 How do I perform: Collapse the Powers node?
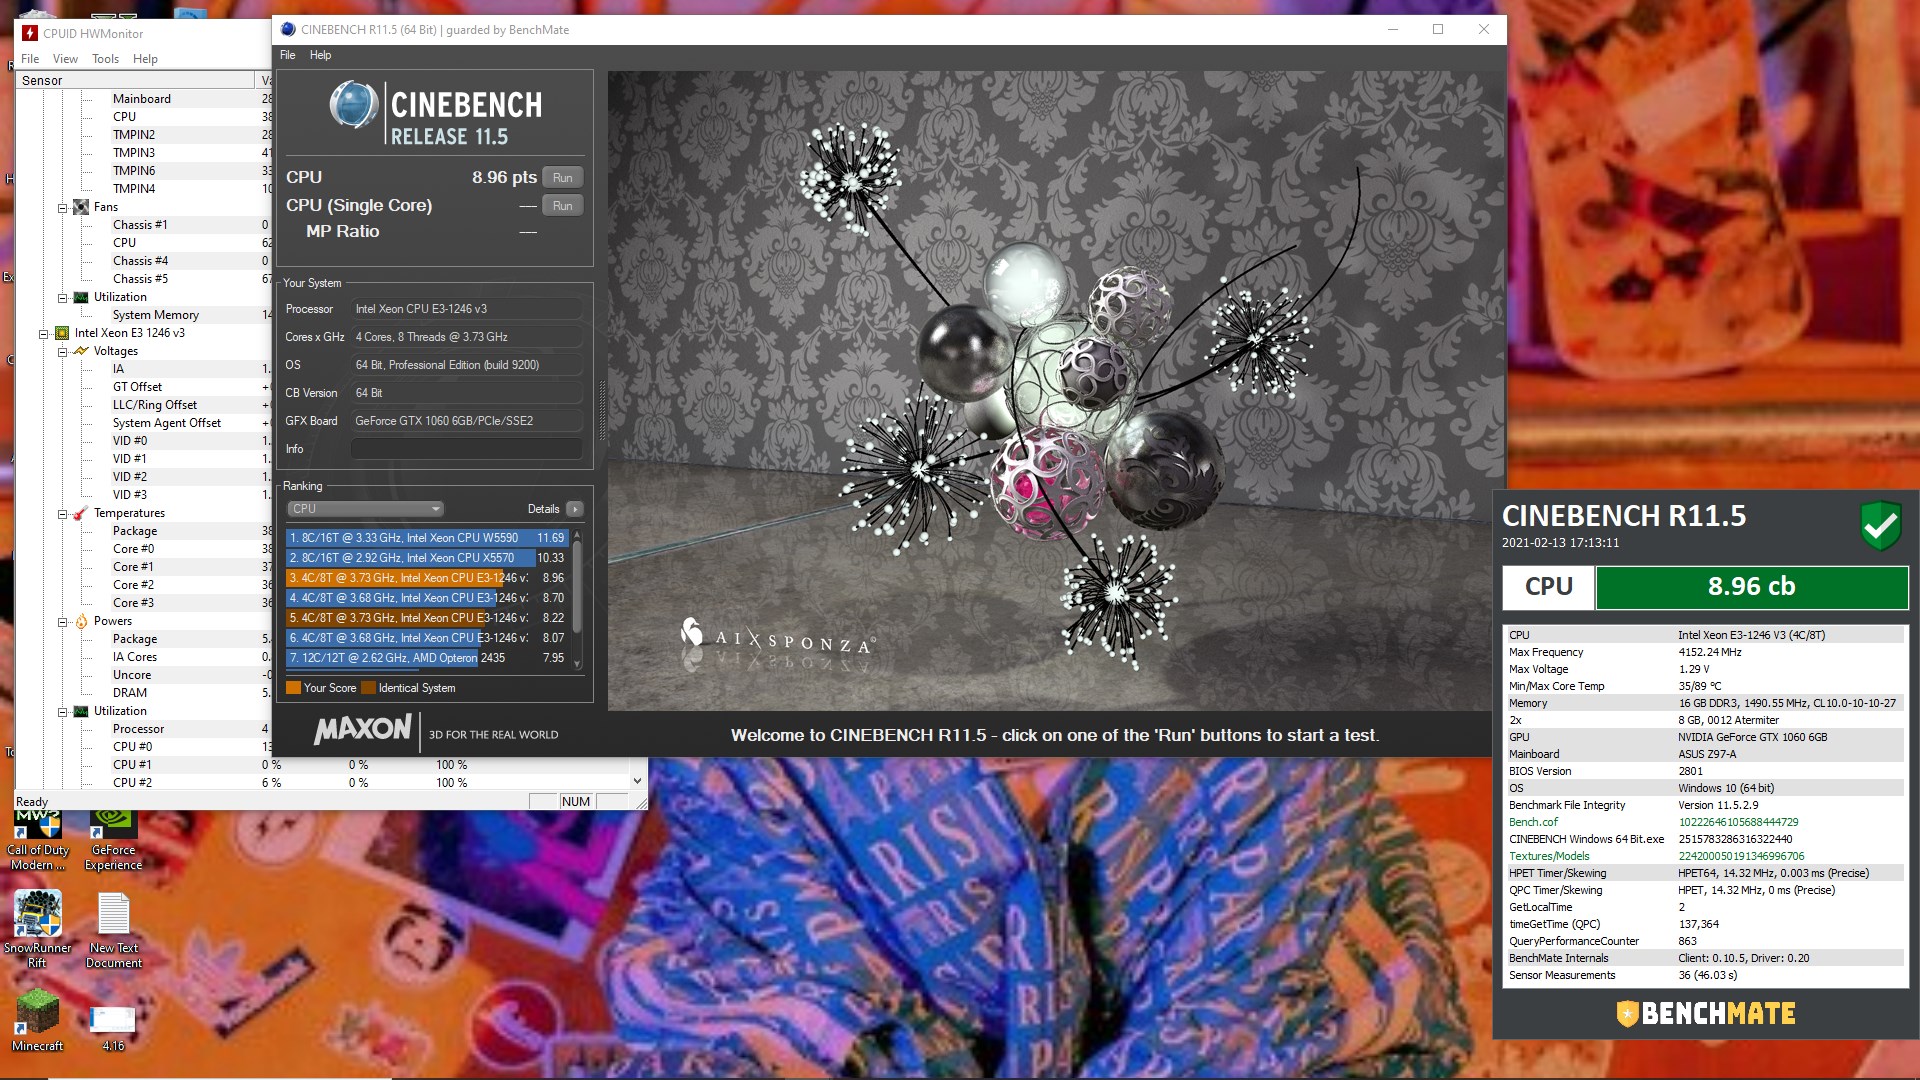62,622
